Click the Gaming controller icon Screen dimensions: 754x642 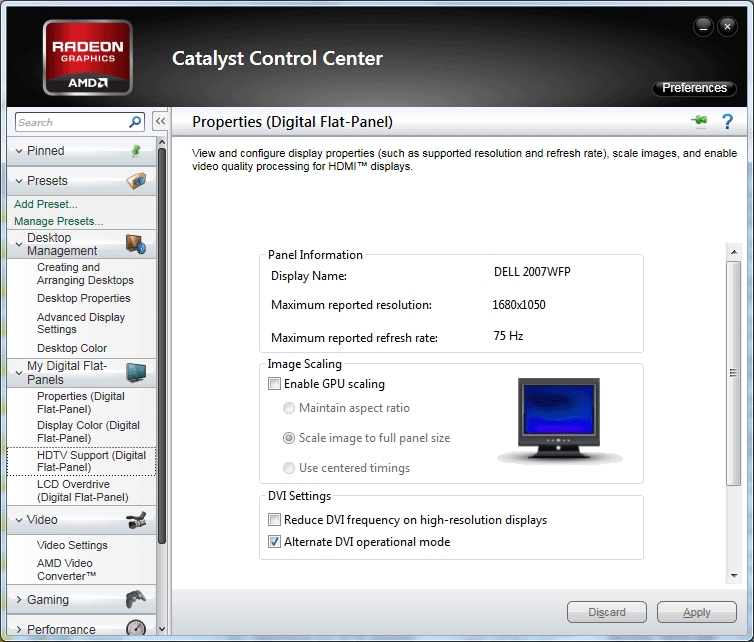pyautogui.click(x=136, y=599)
